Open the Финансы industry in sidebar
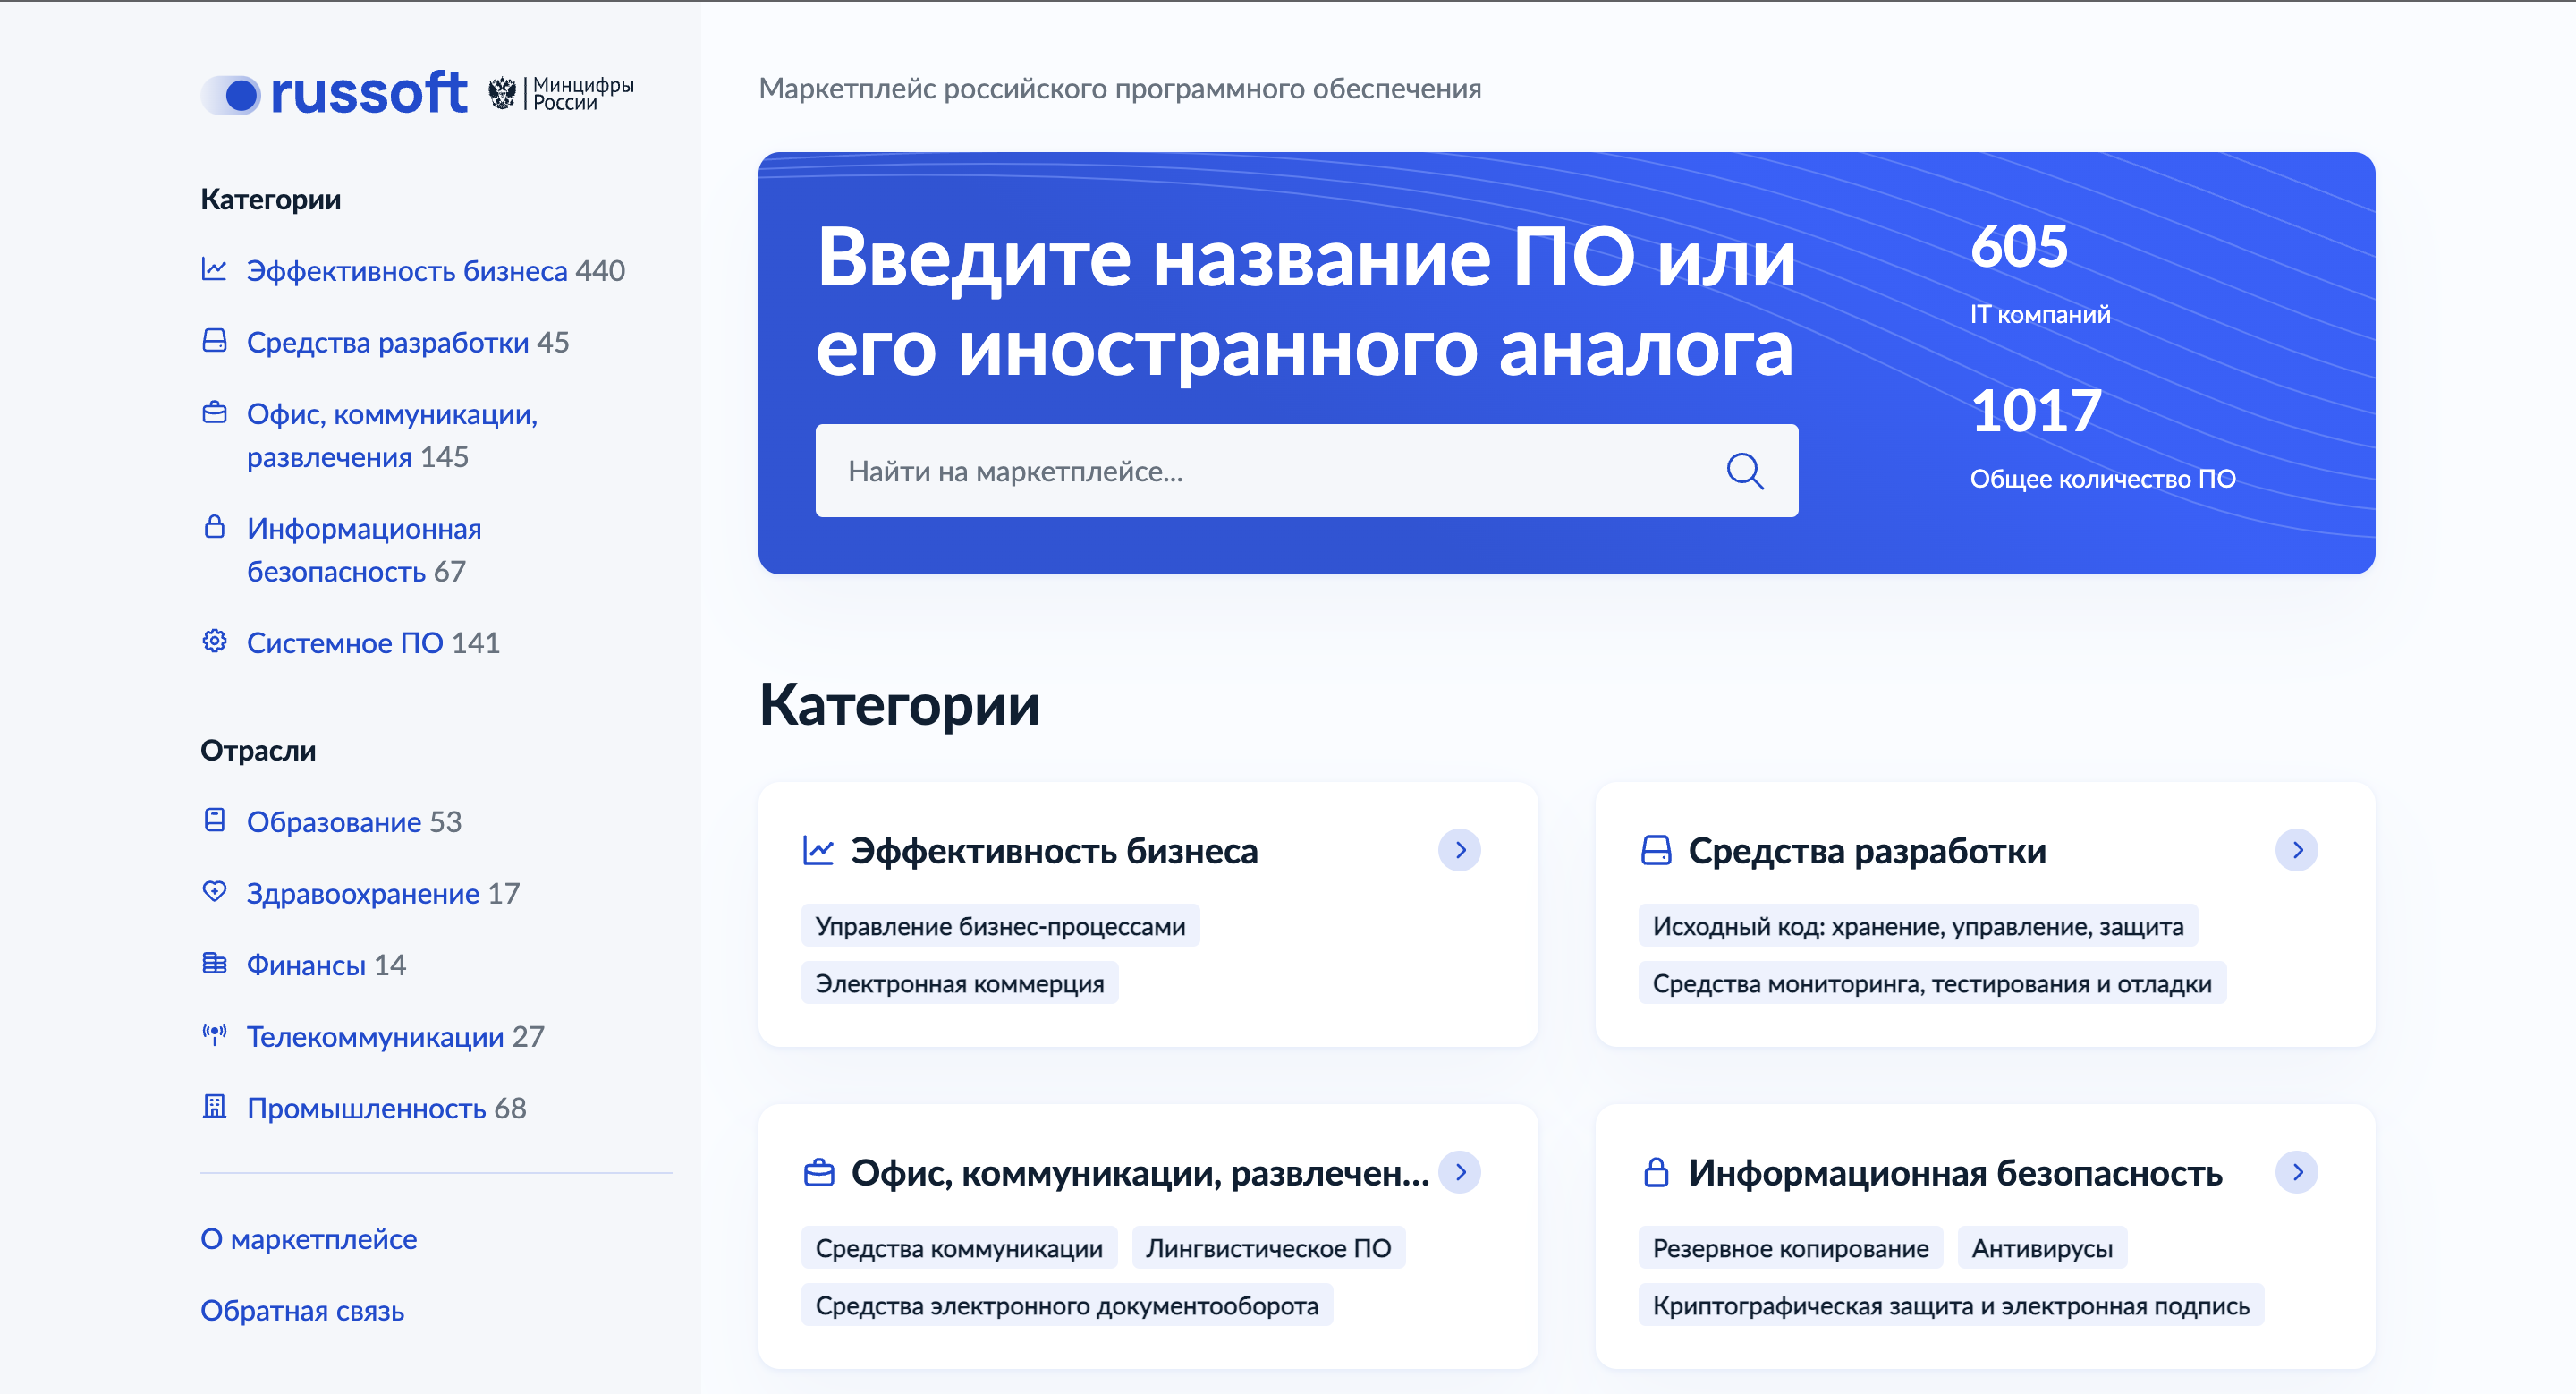The height and width of the screenshot is (1394, 2576). click(306, 965)
